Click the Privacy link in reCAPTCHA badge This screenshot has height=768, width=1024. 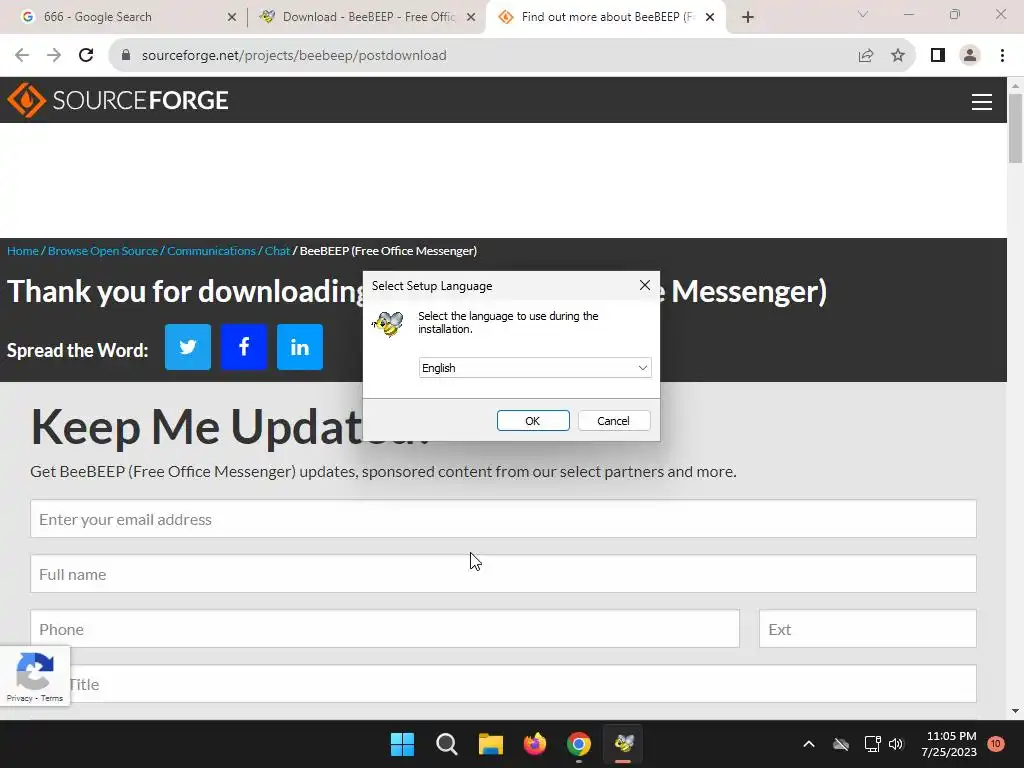tap(20, 698)
